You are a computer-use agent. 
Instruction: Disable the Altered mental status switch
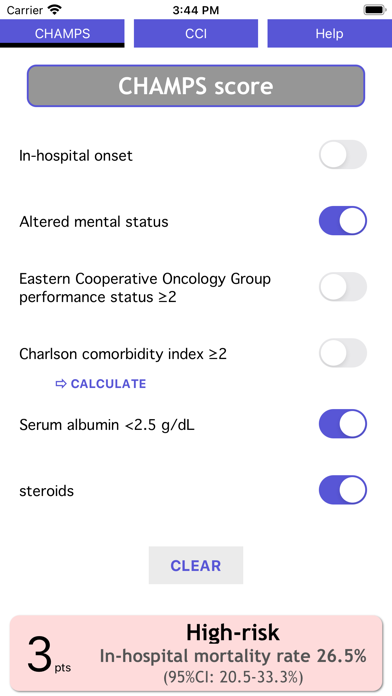[x=343, y=221]
